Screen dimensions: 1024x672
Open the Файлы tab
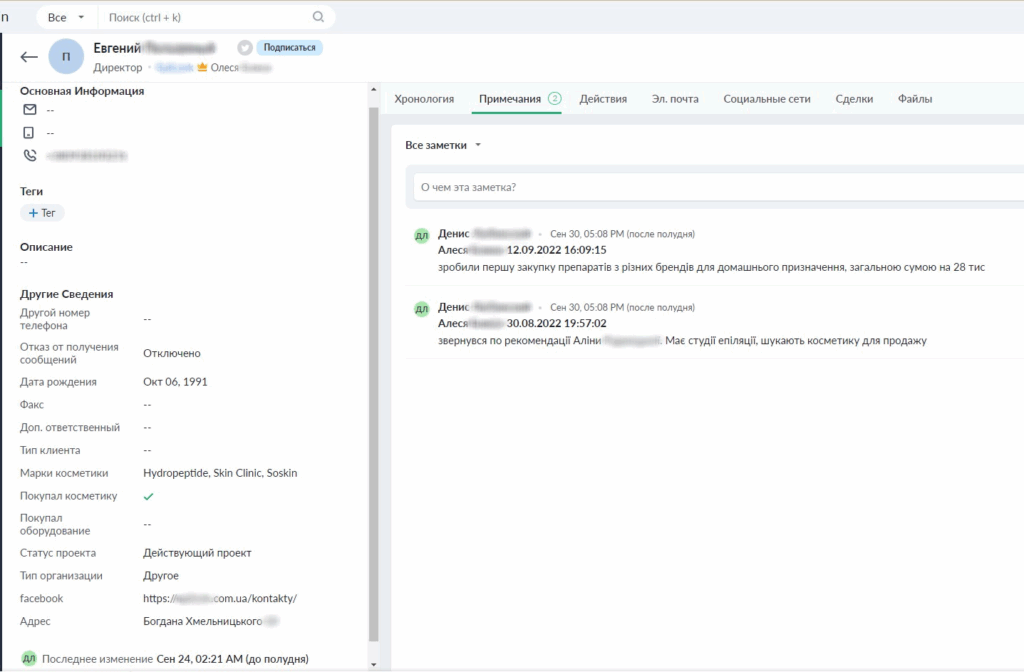point(915,99)
